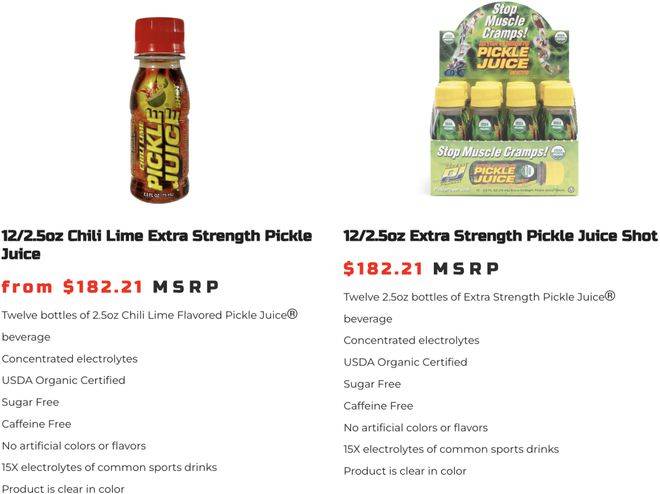This screenshot has width=660, height=494.
Task: Click the MSRP label beside the Chili Lime price
Action: 186,287
